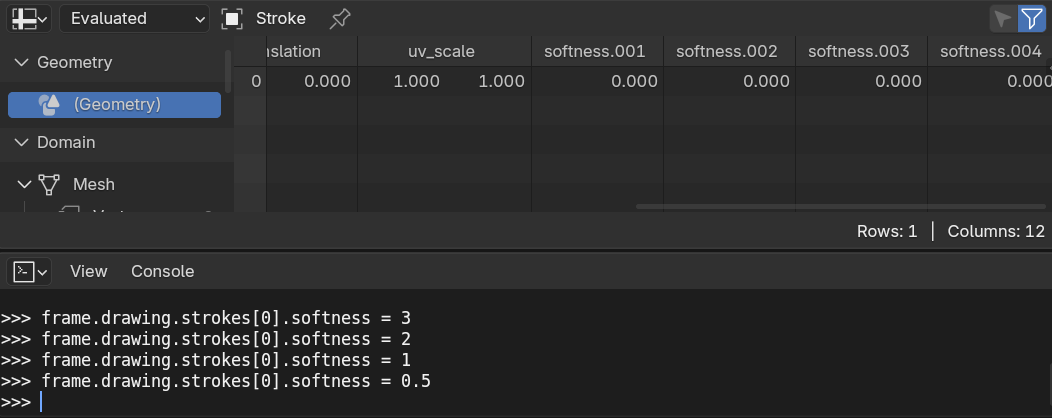Click the geometry set icon beside (Geometry)
This screenshot has height=418, width=1052.
[49, 105]
